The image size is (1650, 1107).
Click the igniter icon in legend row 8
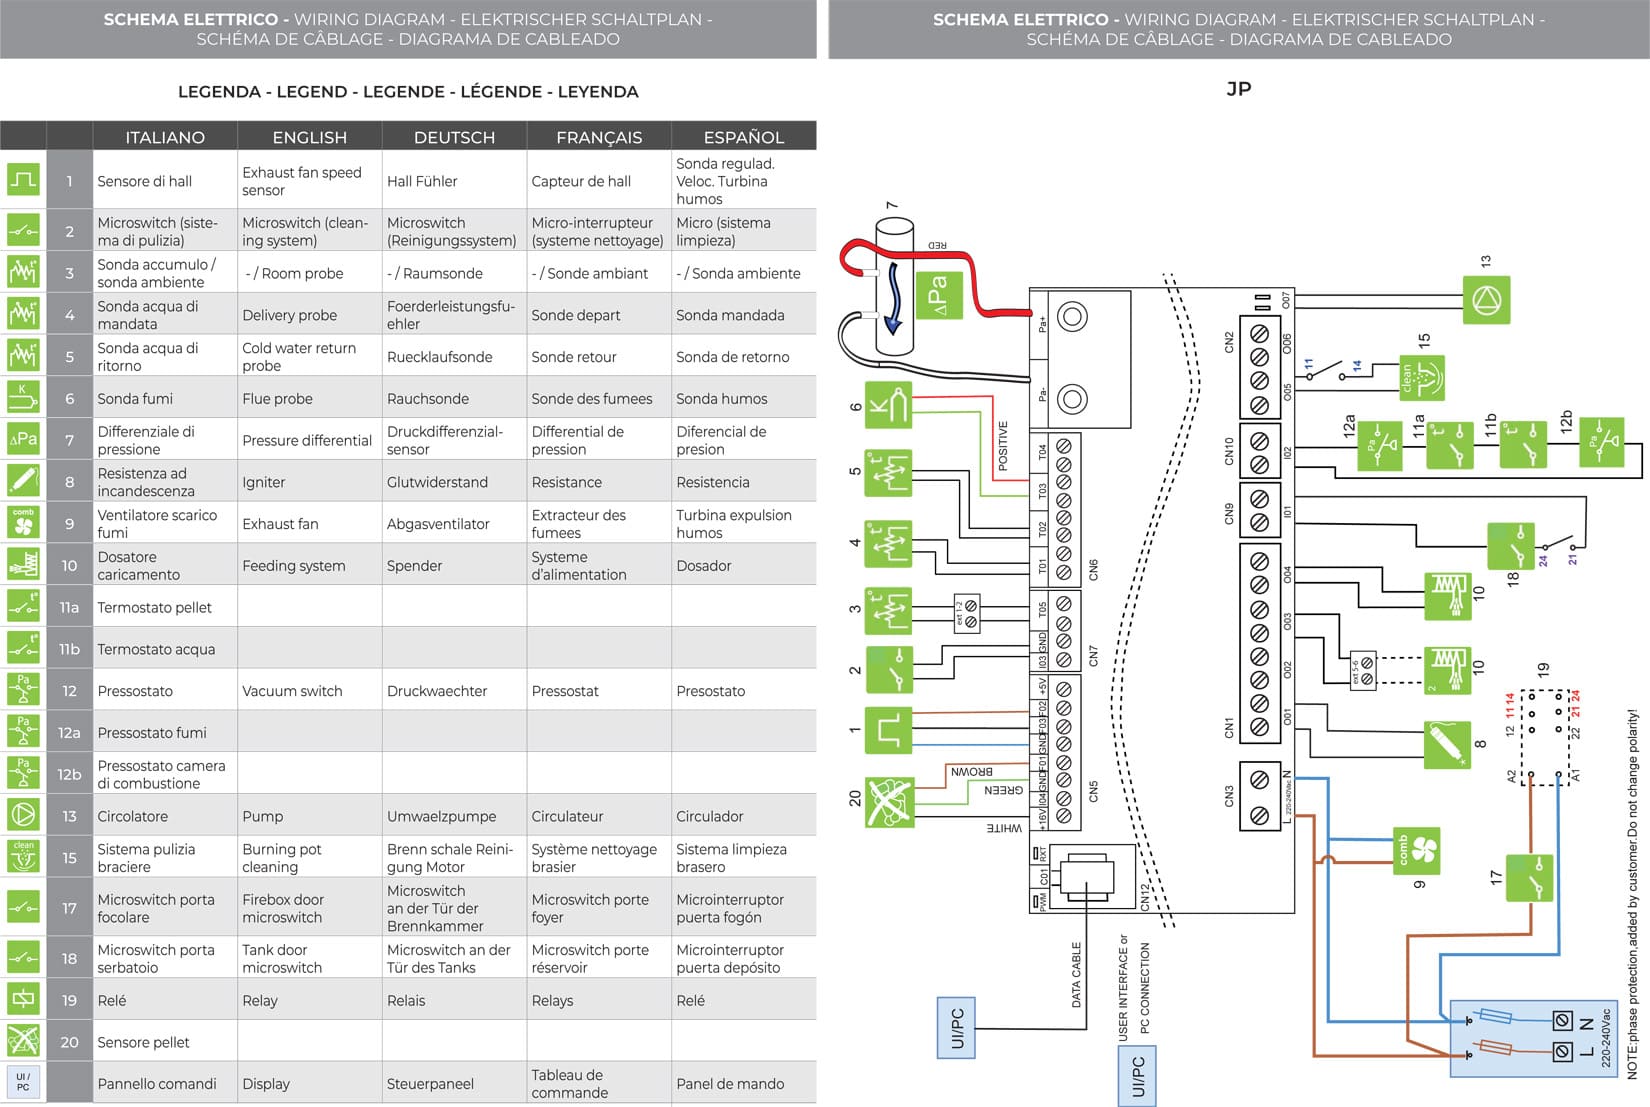pyautogui.click(x=23, y=481)
